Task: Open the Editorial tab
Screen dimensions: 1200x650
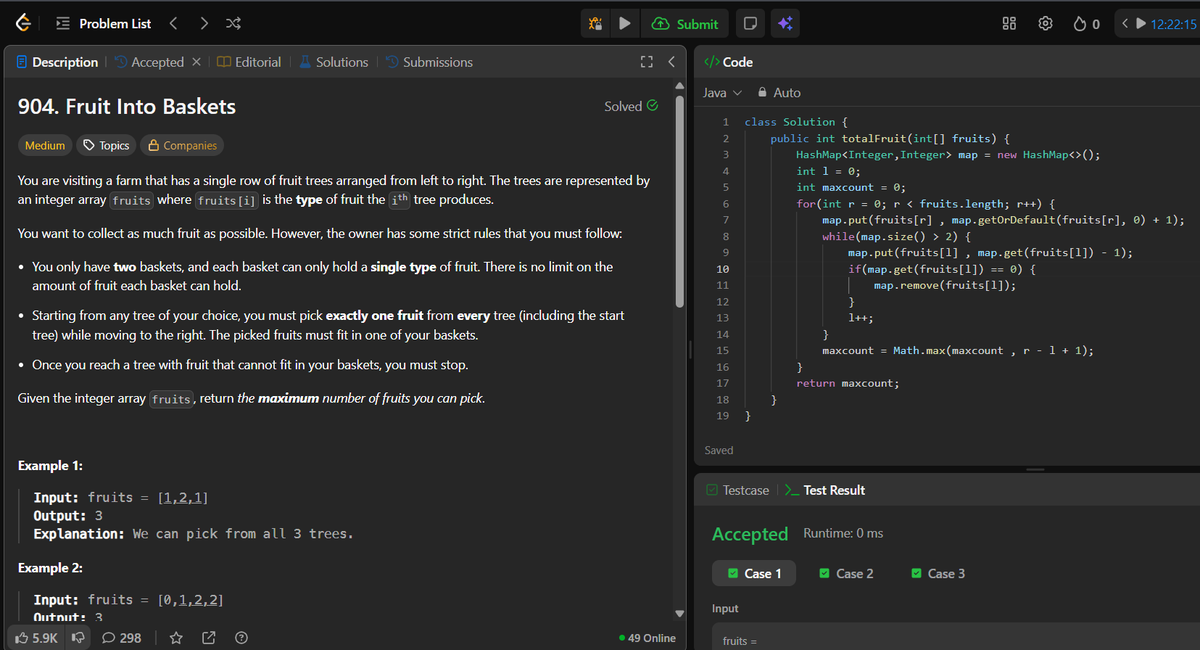Action: 249,62
